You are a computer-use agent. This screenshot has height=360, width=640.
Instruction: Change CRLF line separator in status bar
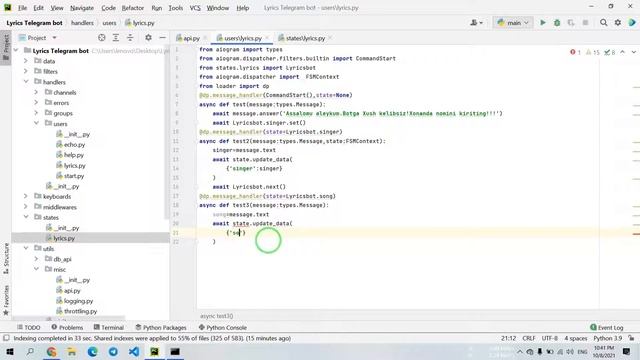[x=529, y=338]
